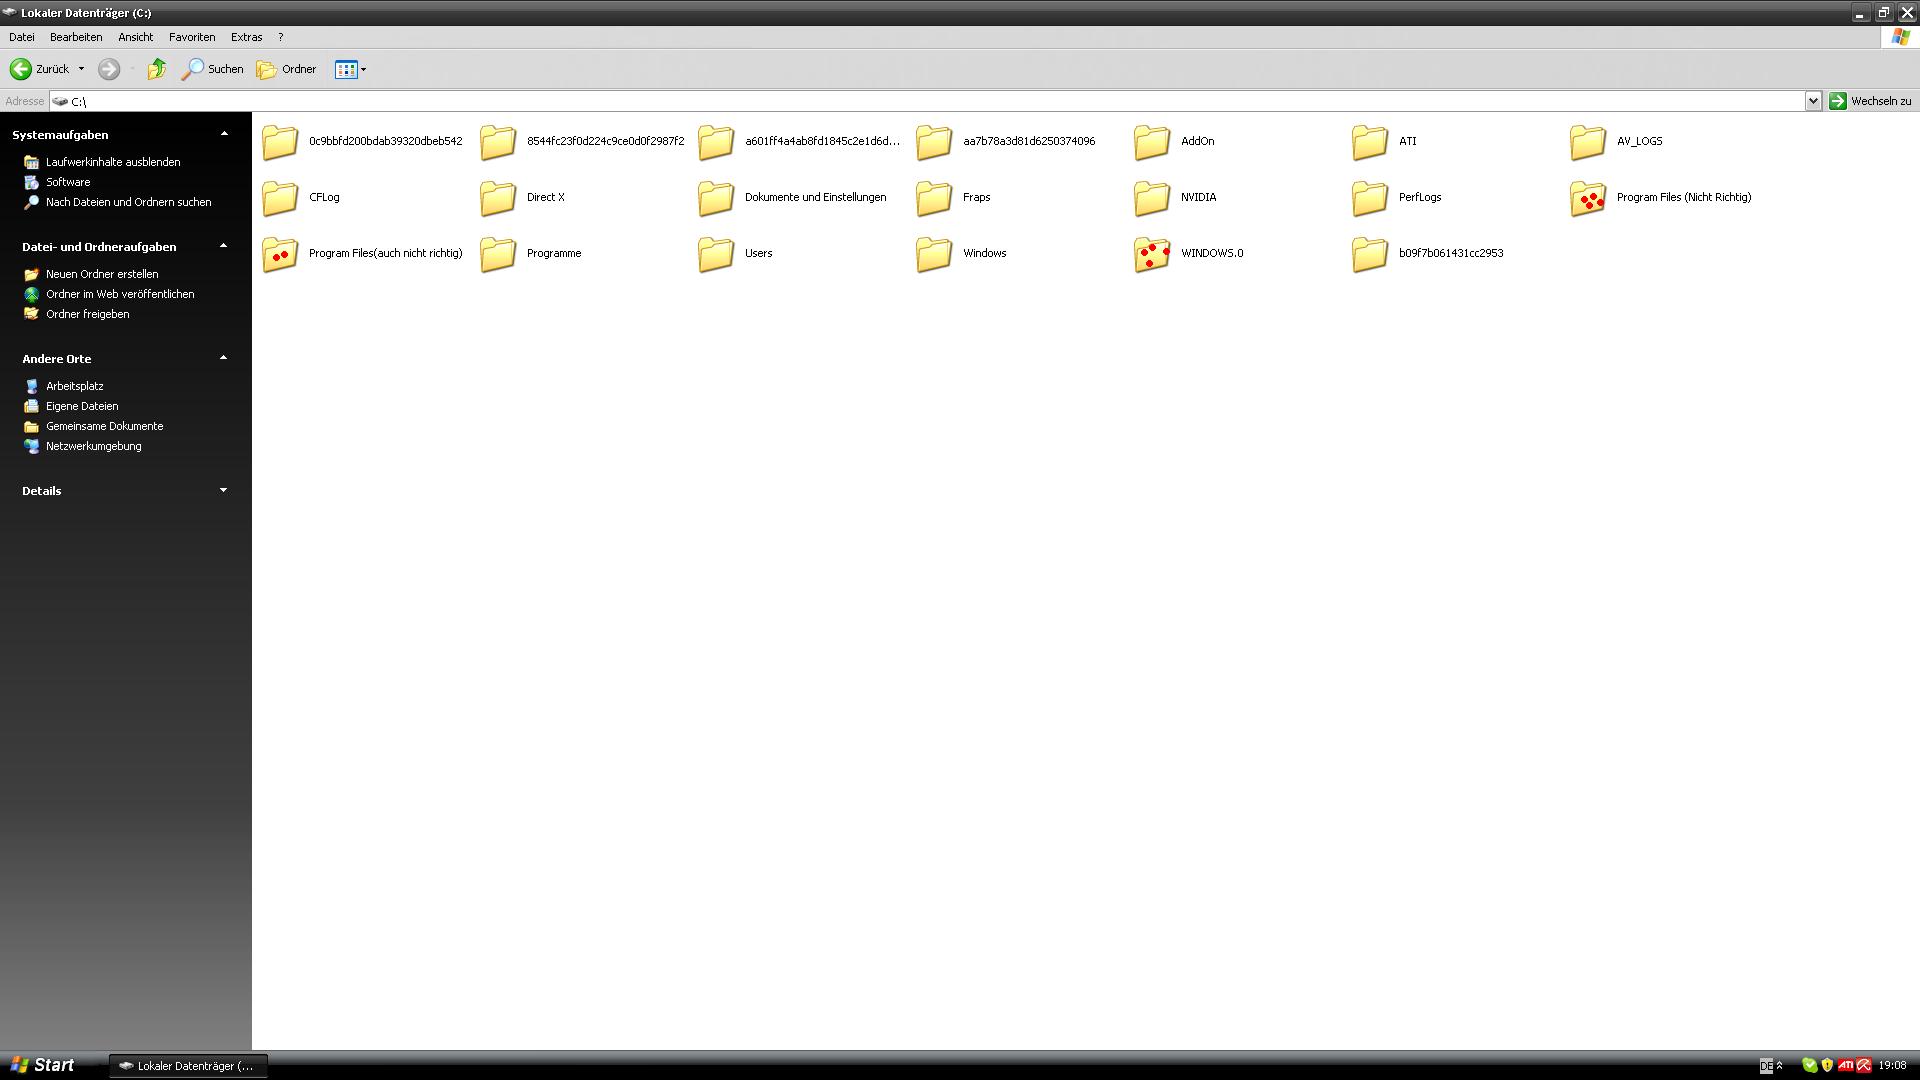Select the Dokumente und Einstellungen folder icon
The height and width of the screenshot is (1080, 1920).
coord(716,198)
